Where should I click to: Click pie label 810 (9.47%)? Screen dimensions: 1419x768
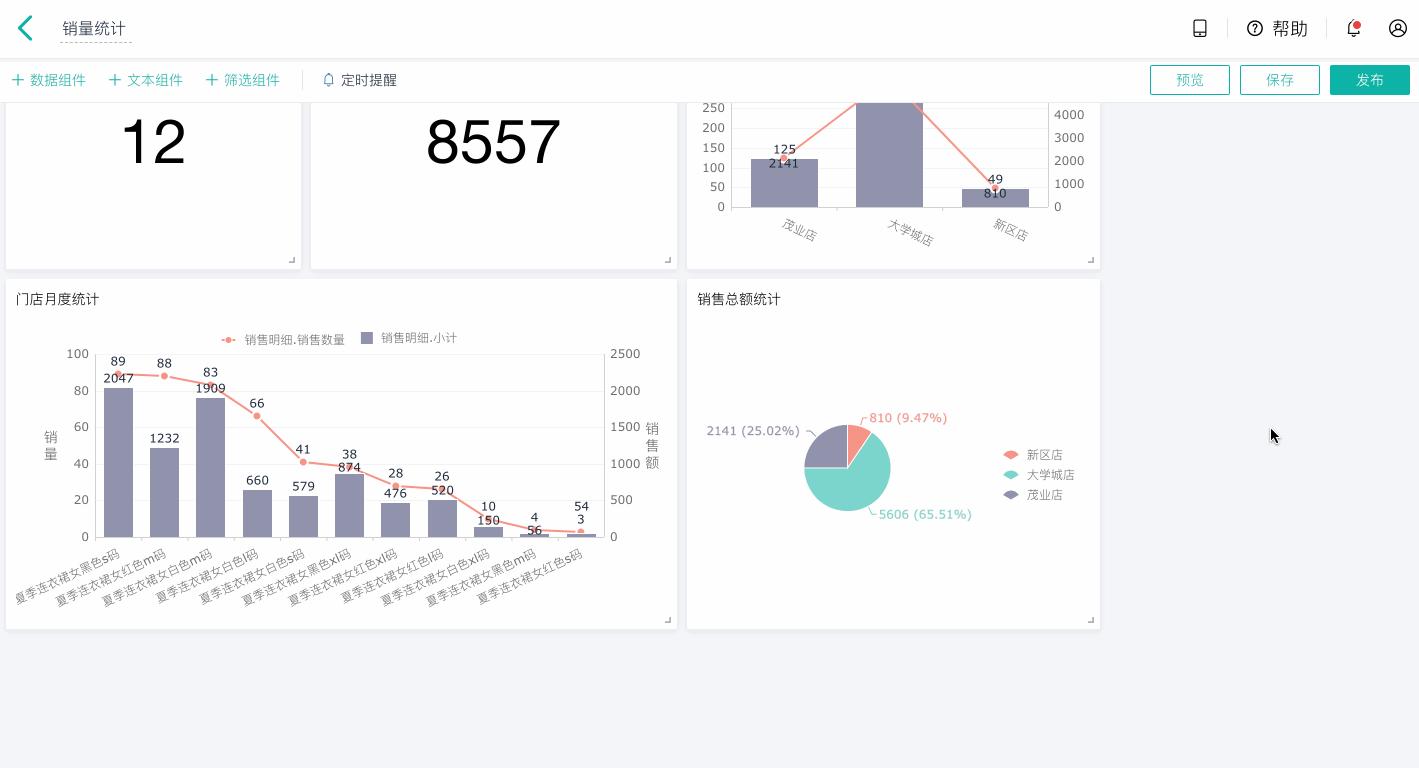pos(908,418)
